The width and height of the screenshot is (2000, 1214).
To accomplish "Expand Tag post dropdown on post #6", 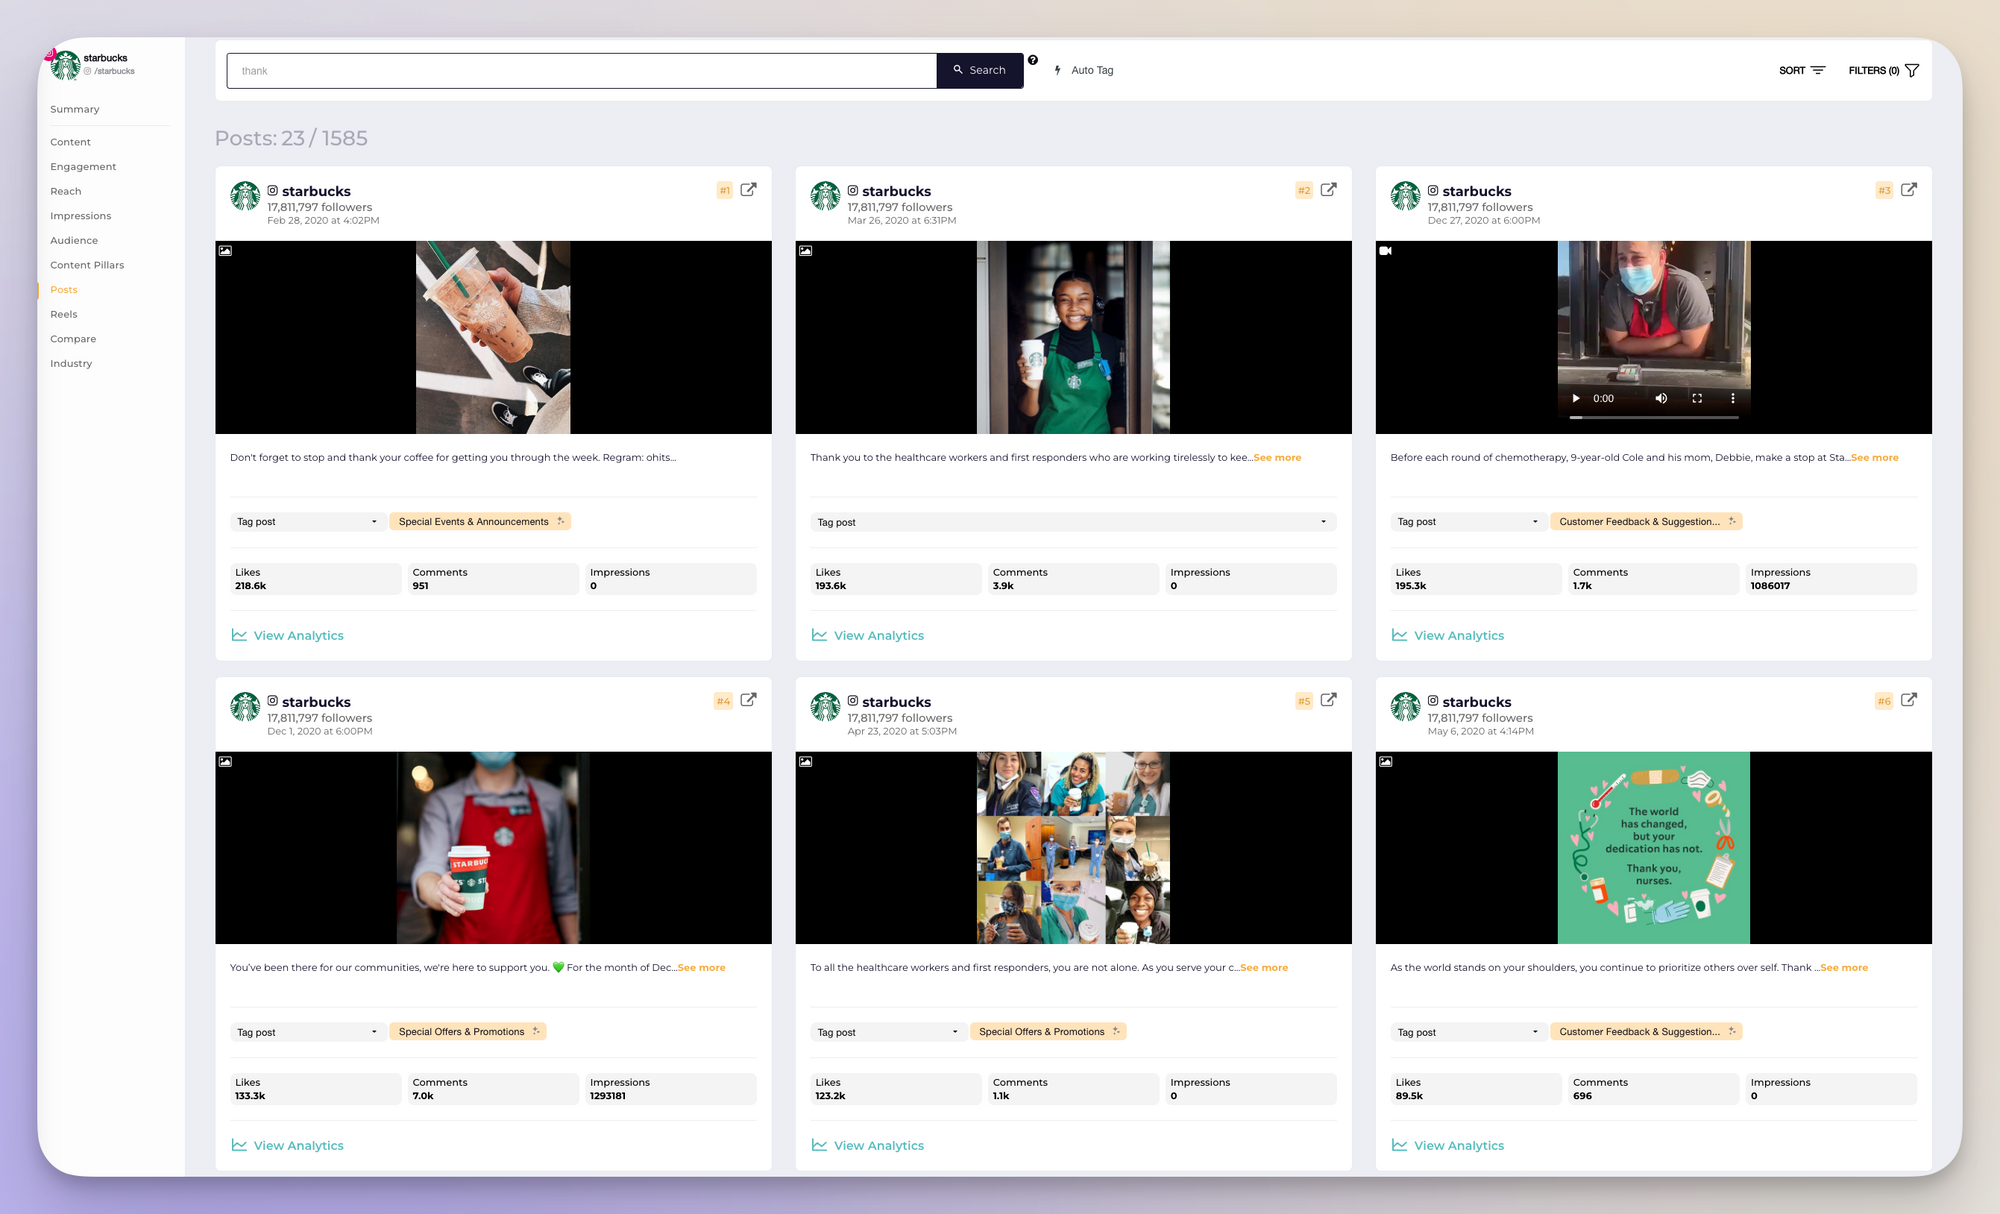I will click(1467, 1032).
